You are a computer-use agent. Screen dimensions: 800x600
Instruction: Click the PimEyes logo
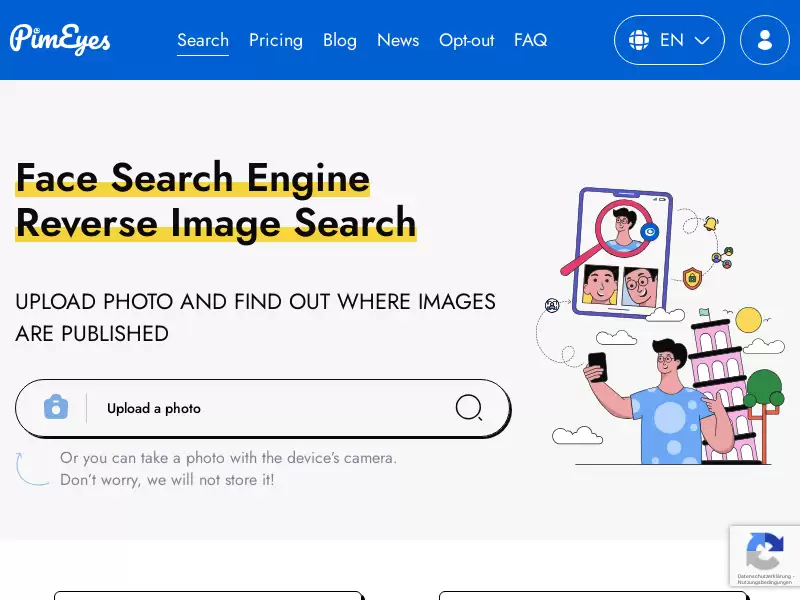pos(60,40)
